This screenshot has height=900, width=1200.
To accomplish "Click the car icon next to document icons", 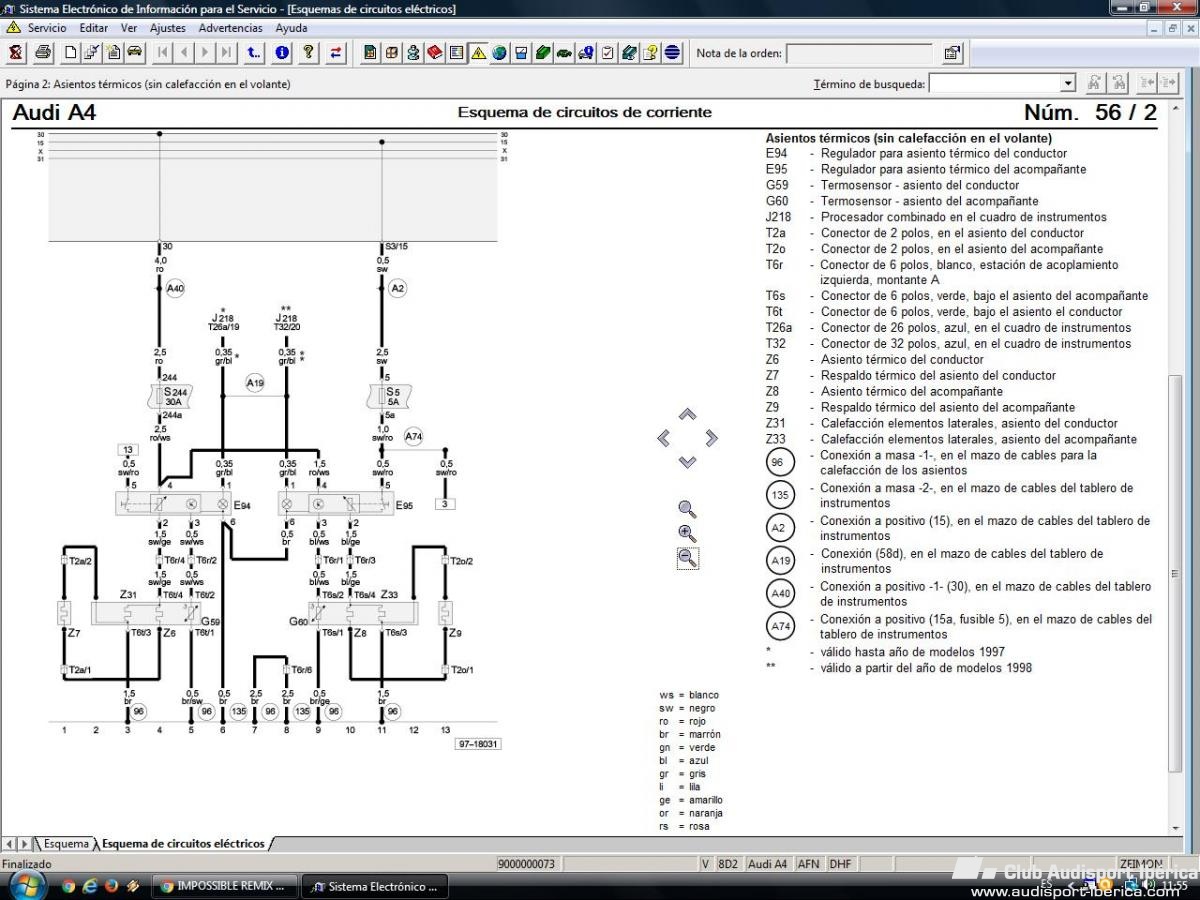I will click(134, 52).
